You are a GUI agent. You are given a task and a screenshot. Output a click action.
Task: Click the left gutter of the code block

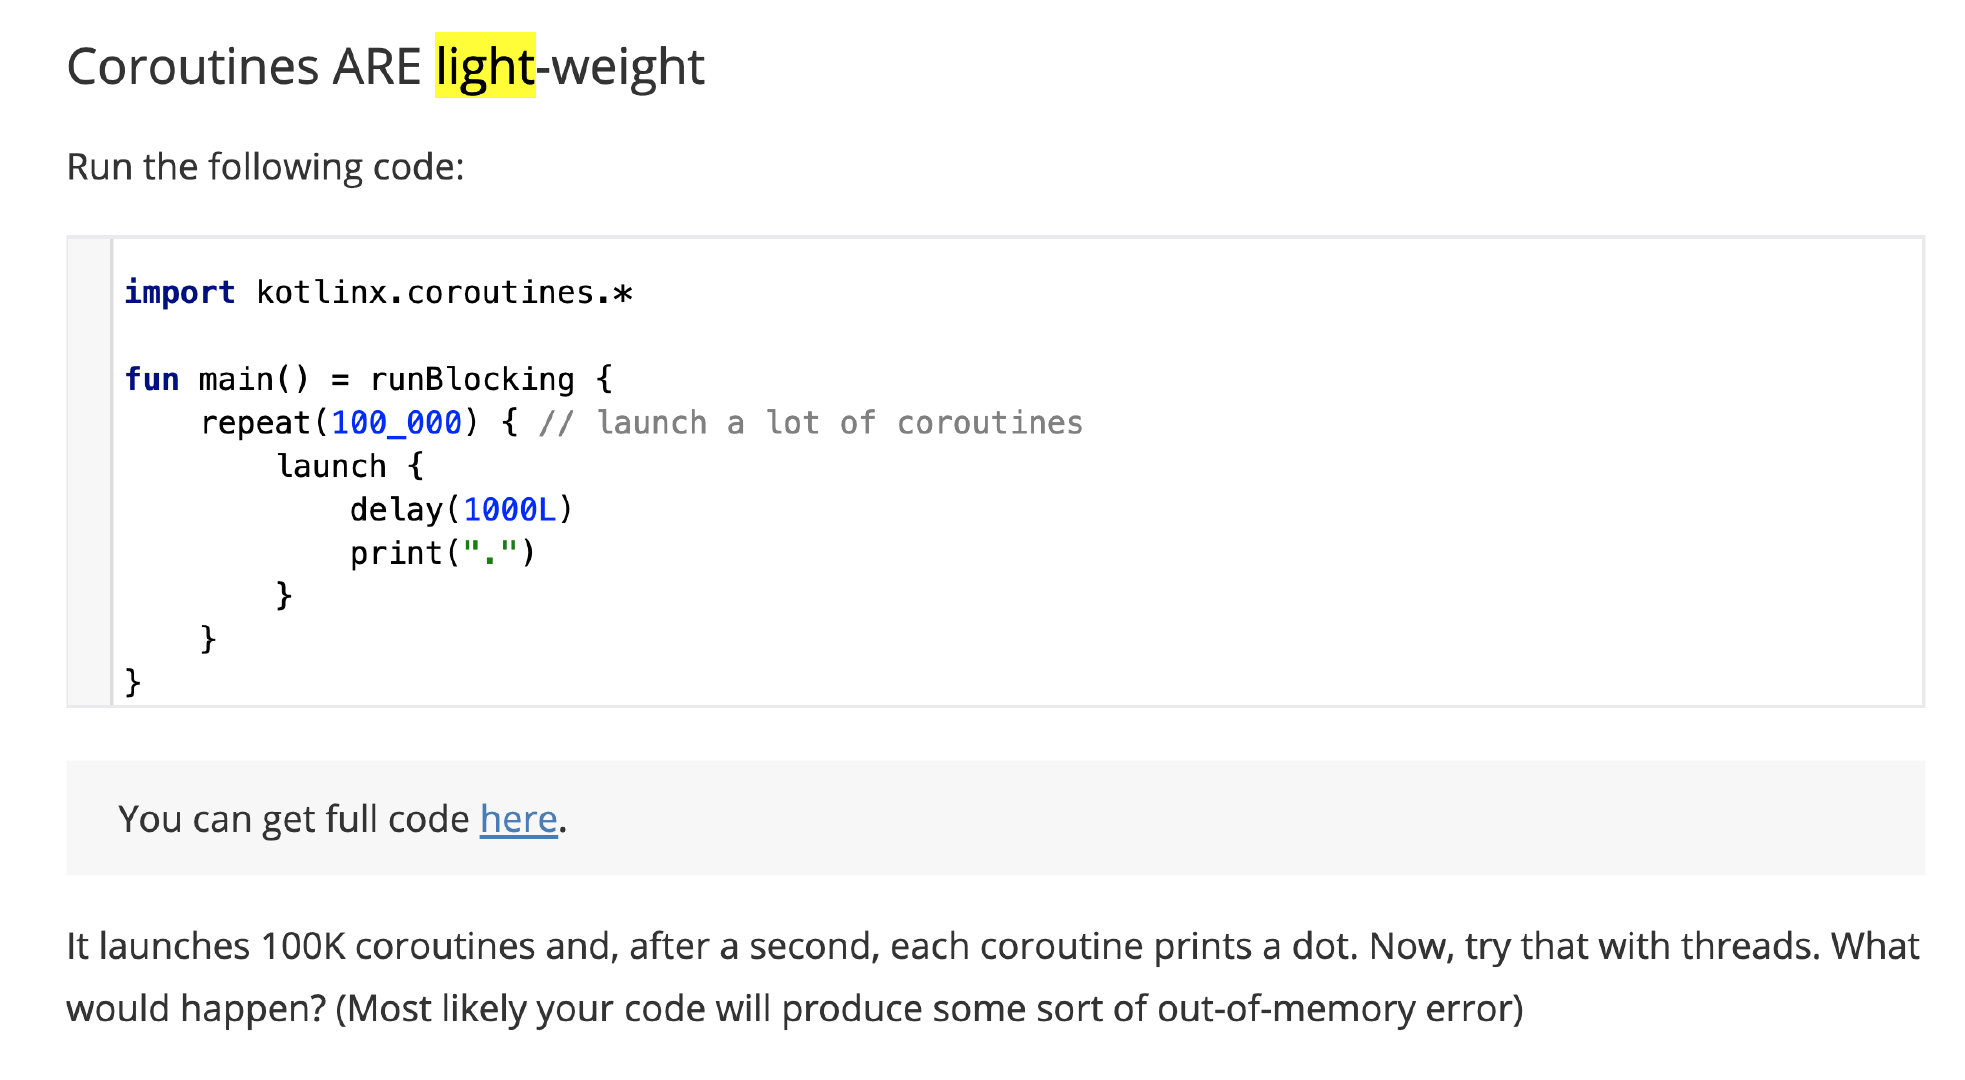tap(90, 472)
